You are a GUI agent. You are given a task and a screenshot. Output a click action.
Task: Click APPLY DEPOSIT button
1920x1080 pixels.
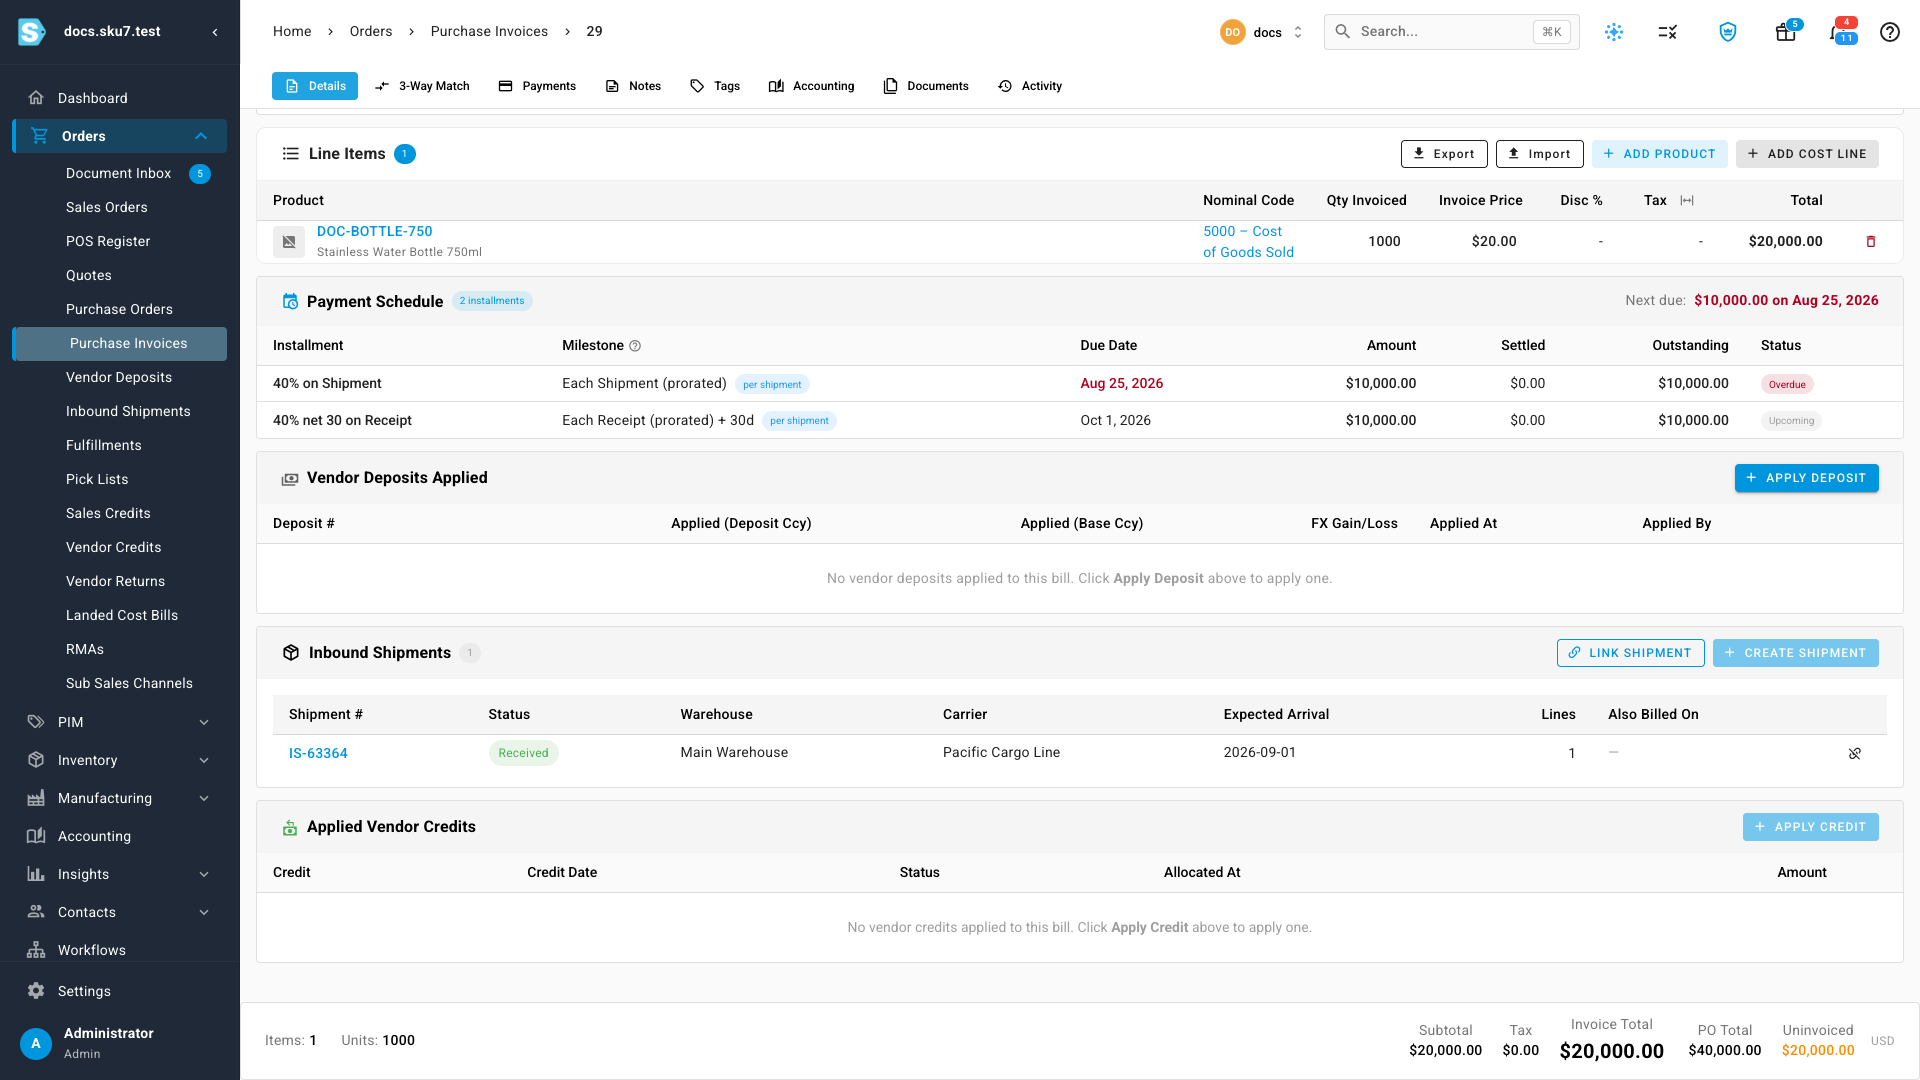(x=1807, y=478)
